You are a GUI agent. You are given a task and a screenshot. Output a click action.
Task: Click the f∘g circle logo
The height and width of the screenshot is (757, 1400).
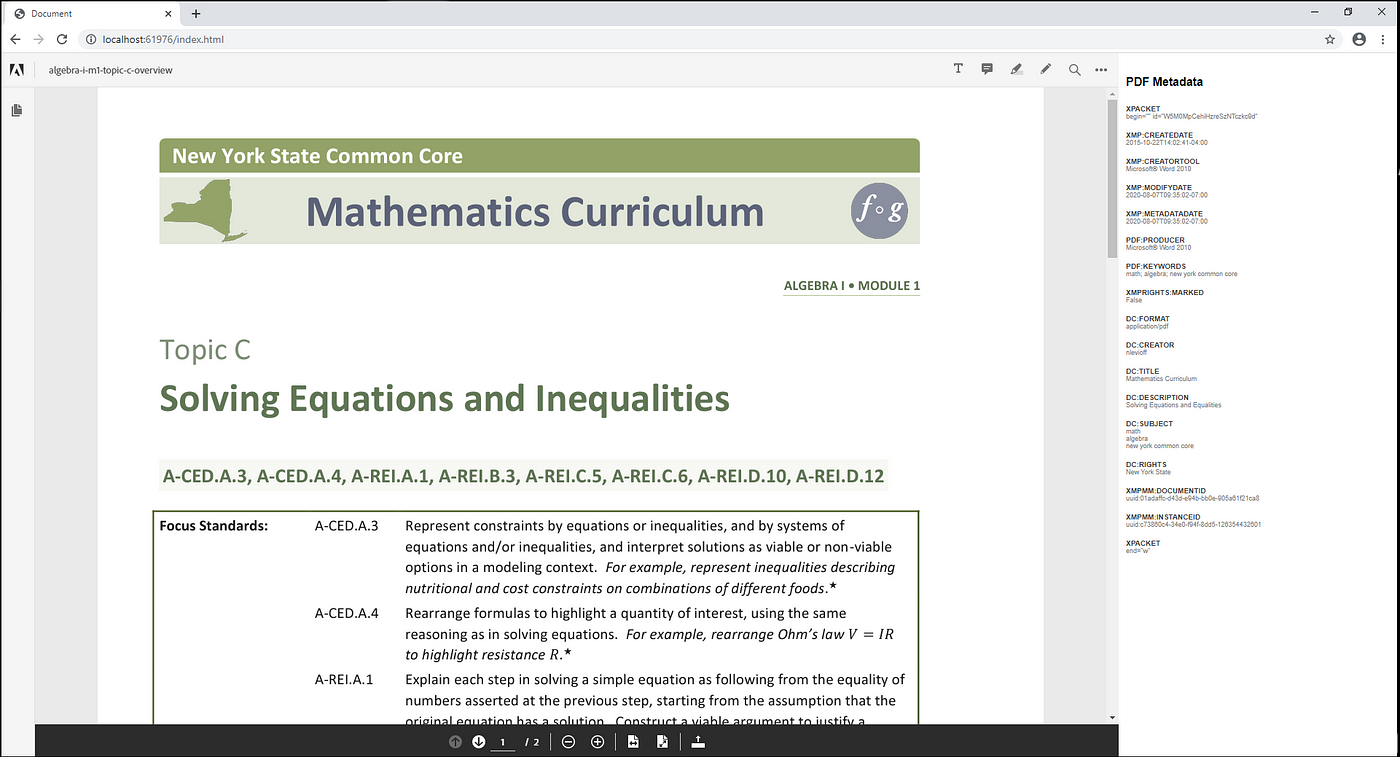[x=879, y=211]
